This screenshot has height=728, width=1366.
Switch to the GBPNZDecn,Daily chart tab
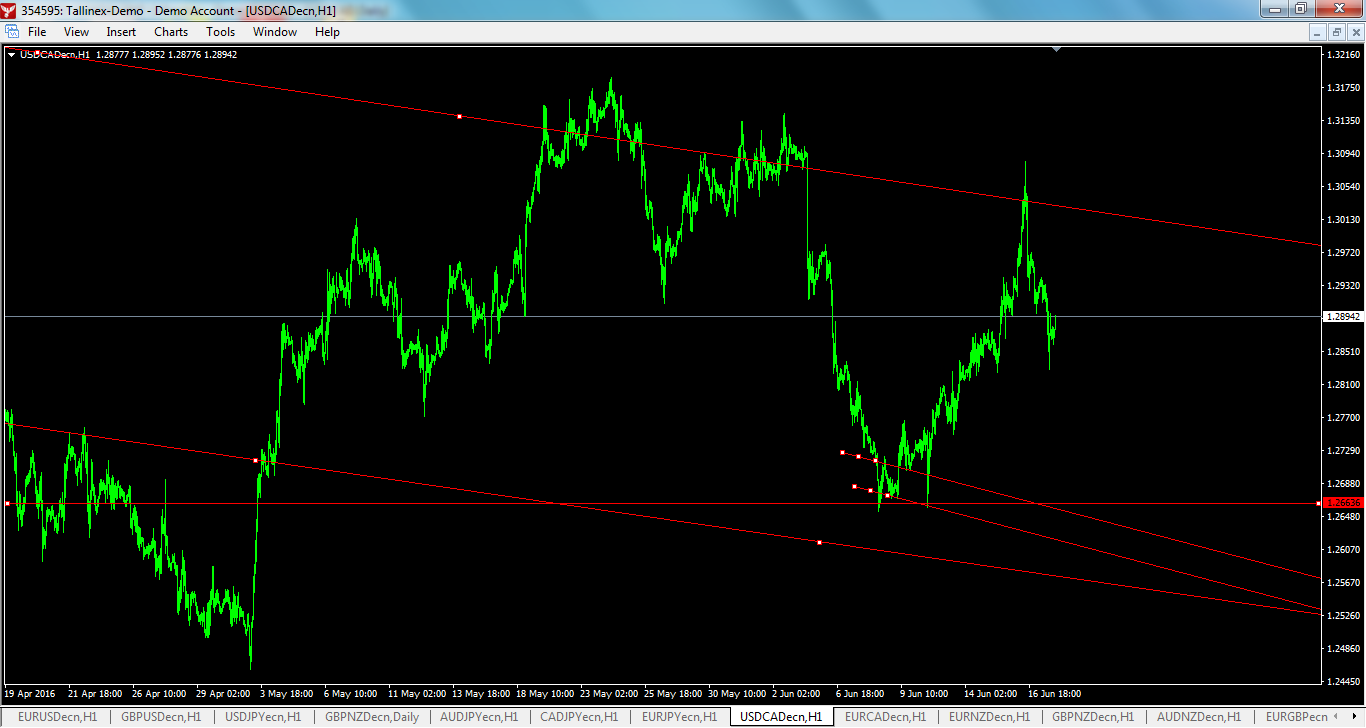pyautogui.click(x=374, y=717)
